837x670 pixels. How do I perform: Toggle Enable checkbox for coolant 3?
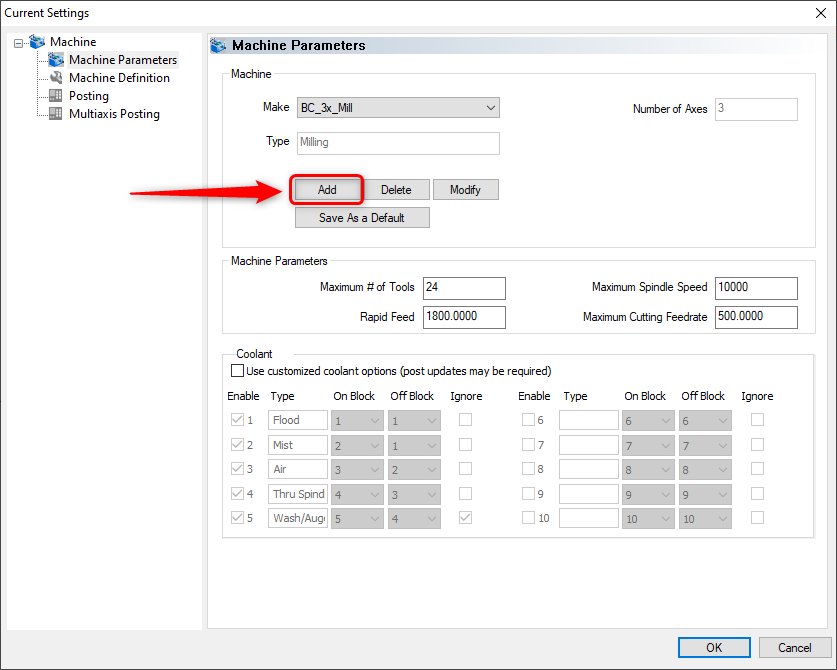(x=238, y=468)
